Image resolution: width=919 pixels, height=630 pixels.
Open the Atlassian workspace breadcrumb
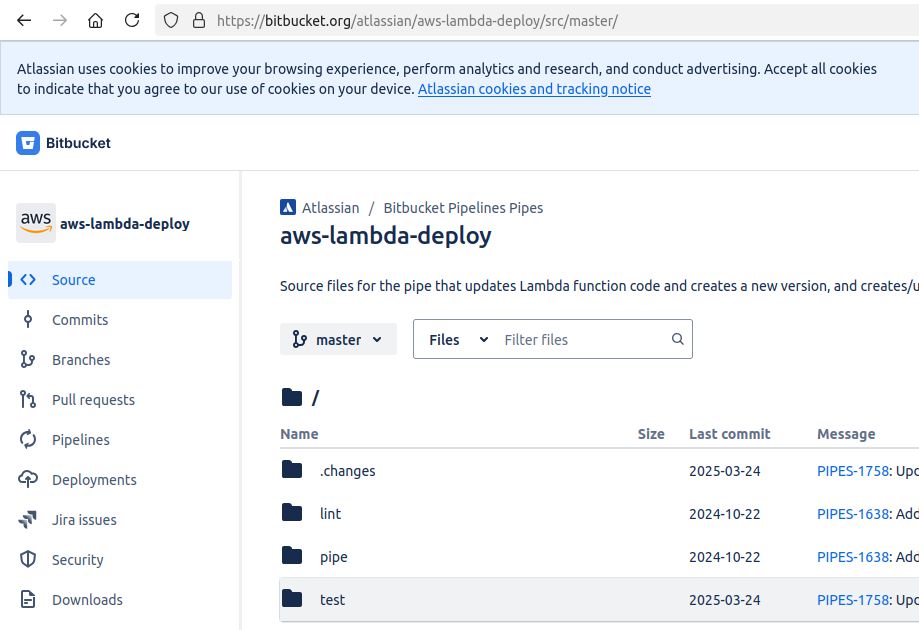331,207
